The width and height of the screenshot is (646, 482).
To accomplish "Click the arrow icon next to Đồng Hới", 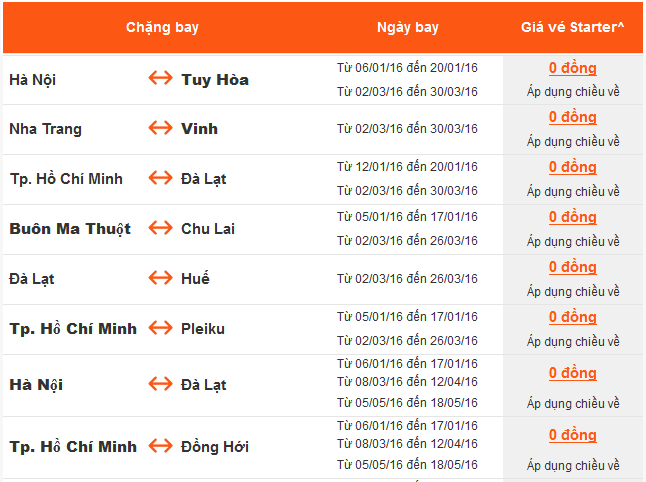I will pos(160,446).
